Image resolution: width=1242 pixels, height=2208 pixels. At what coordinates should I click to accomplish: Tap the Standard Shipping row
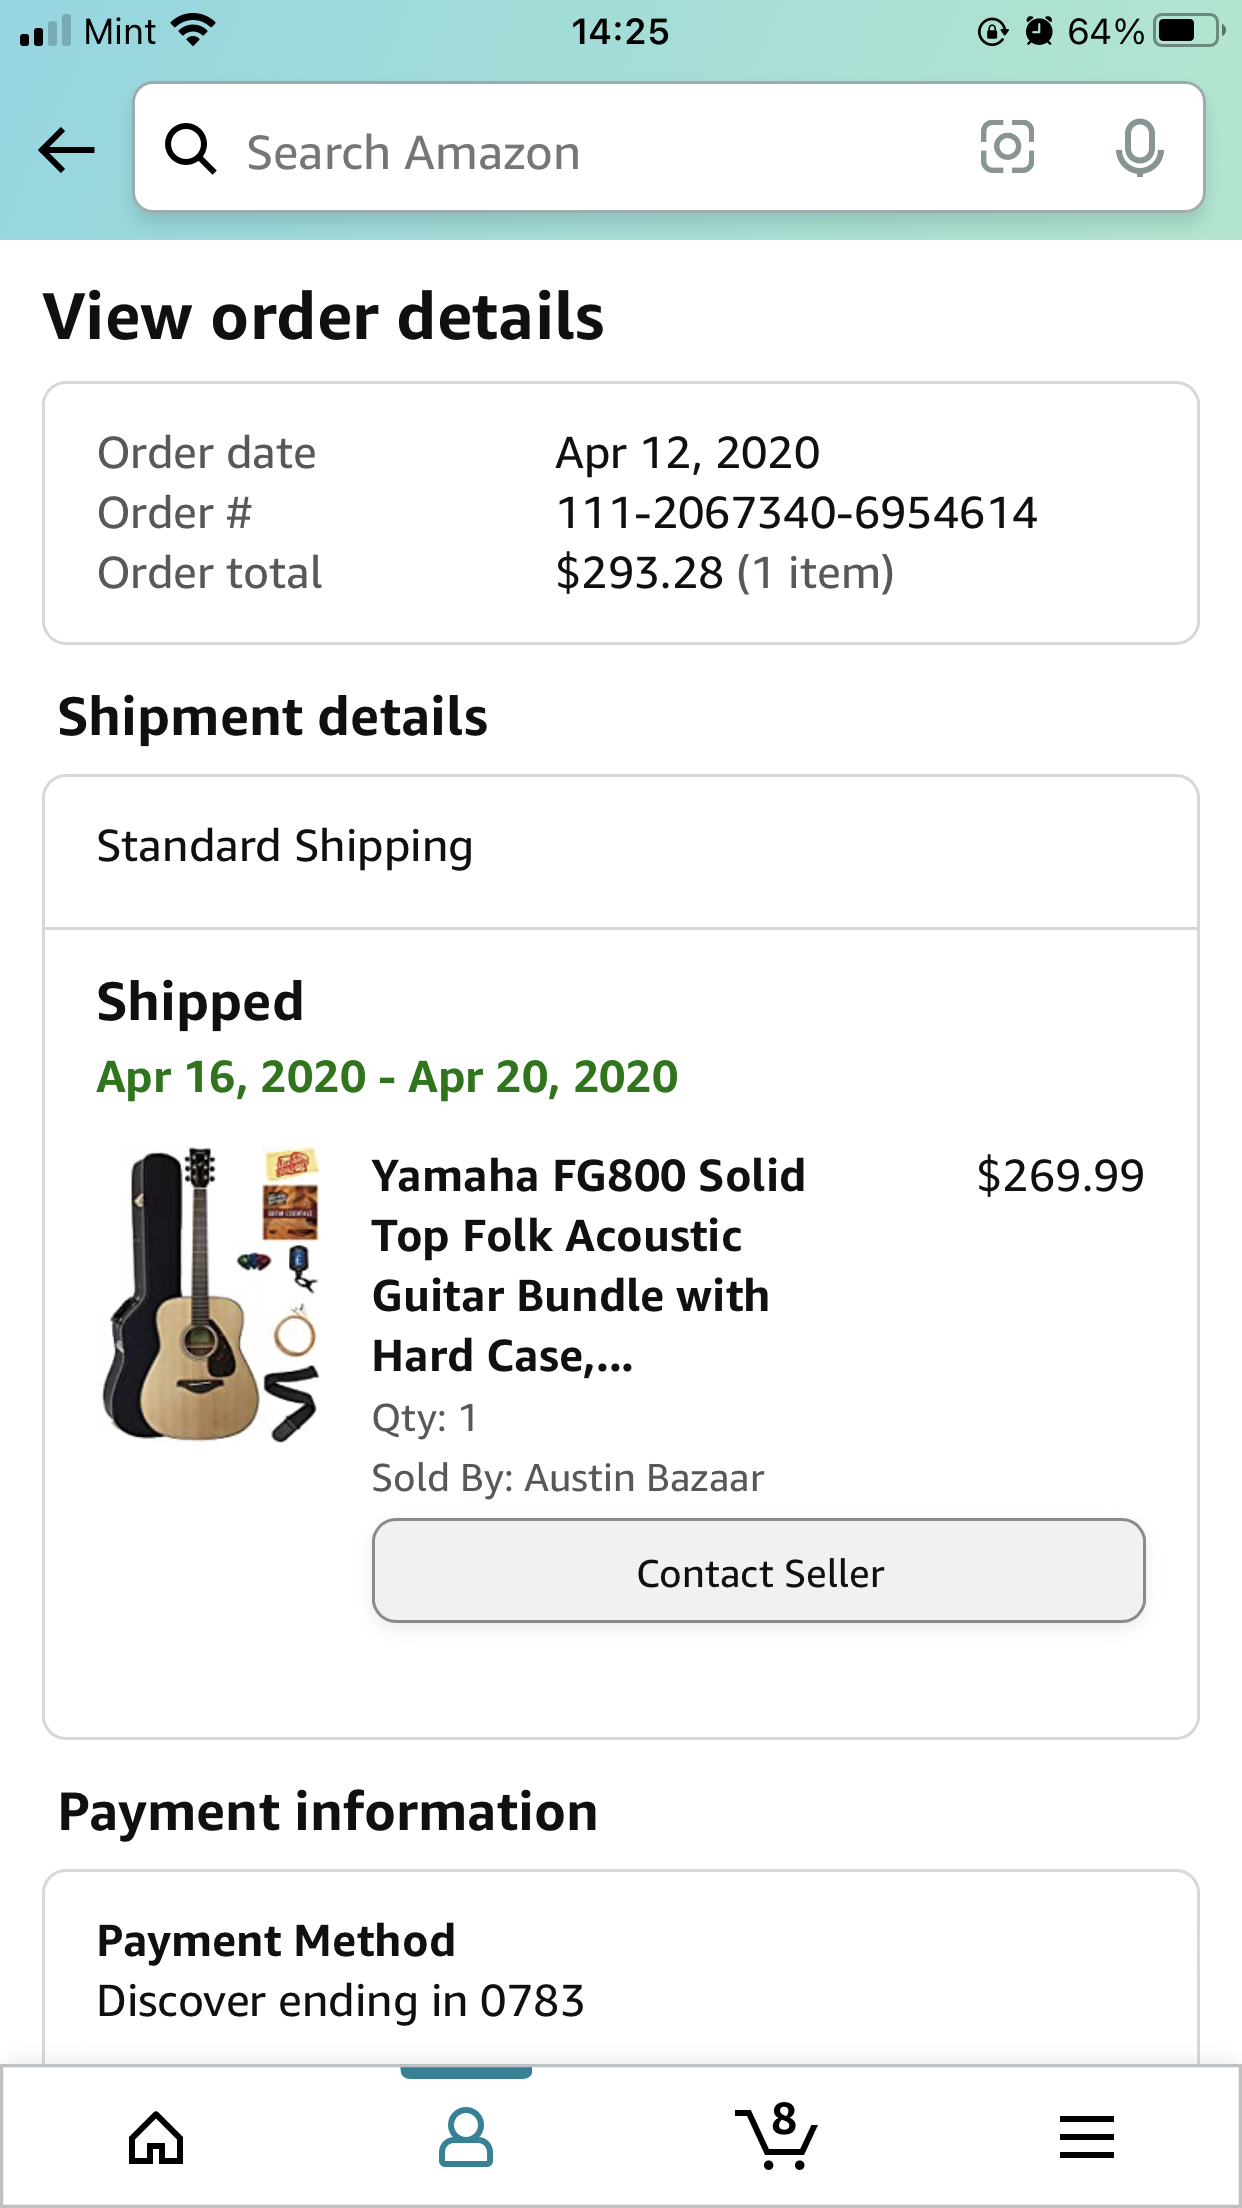[620, 848]
